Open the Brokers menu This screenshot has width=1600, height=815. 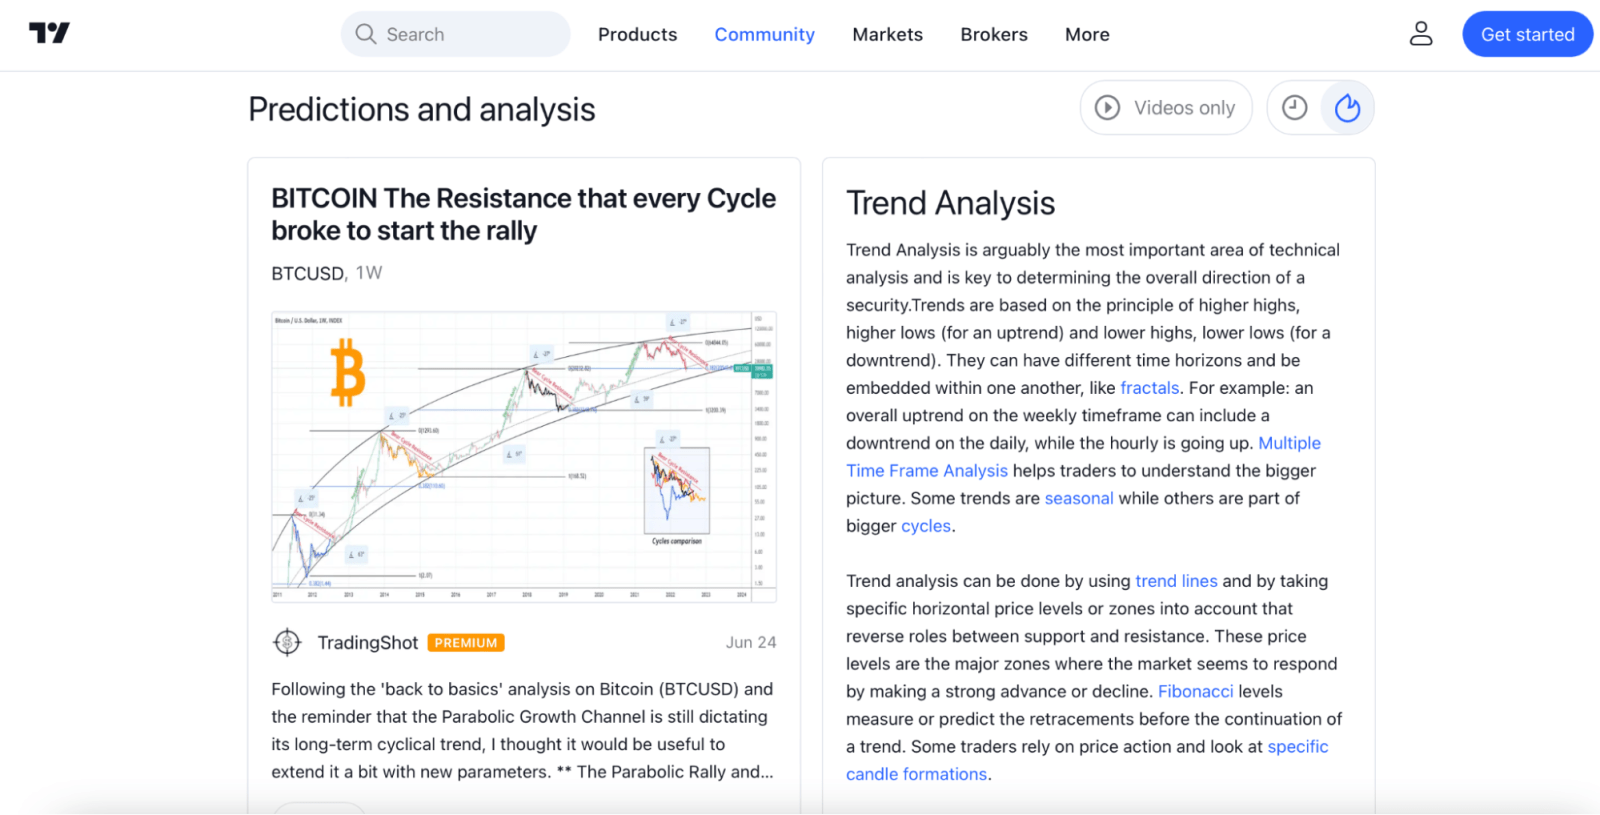click(x=993, y=34)
